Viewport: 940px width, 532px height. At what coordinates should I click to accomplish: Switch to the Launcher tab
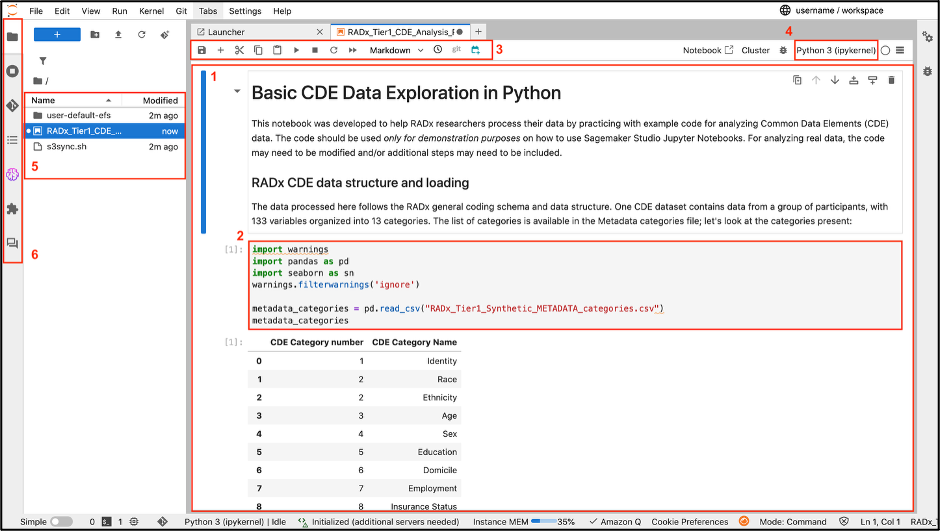(226, 32)
